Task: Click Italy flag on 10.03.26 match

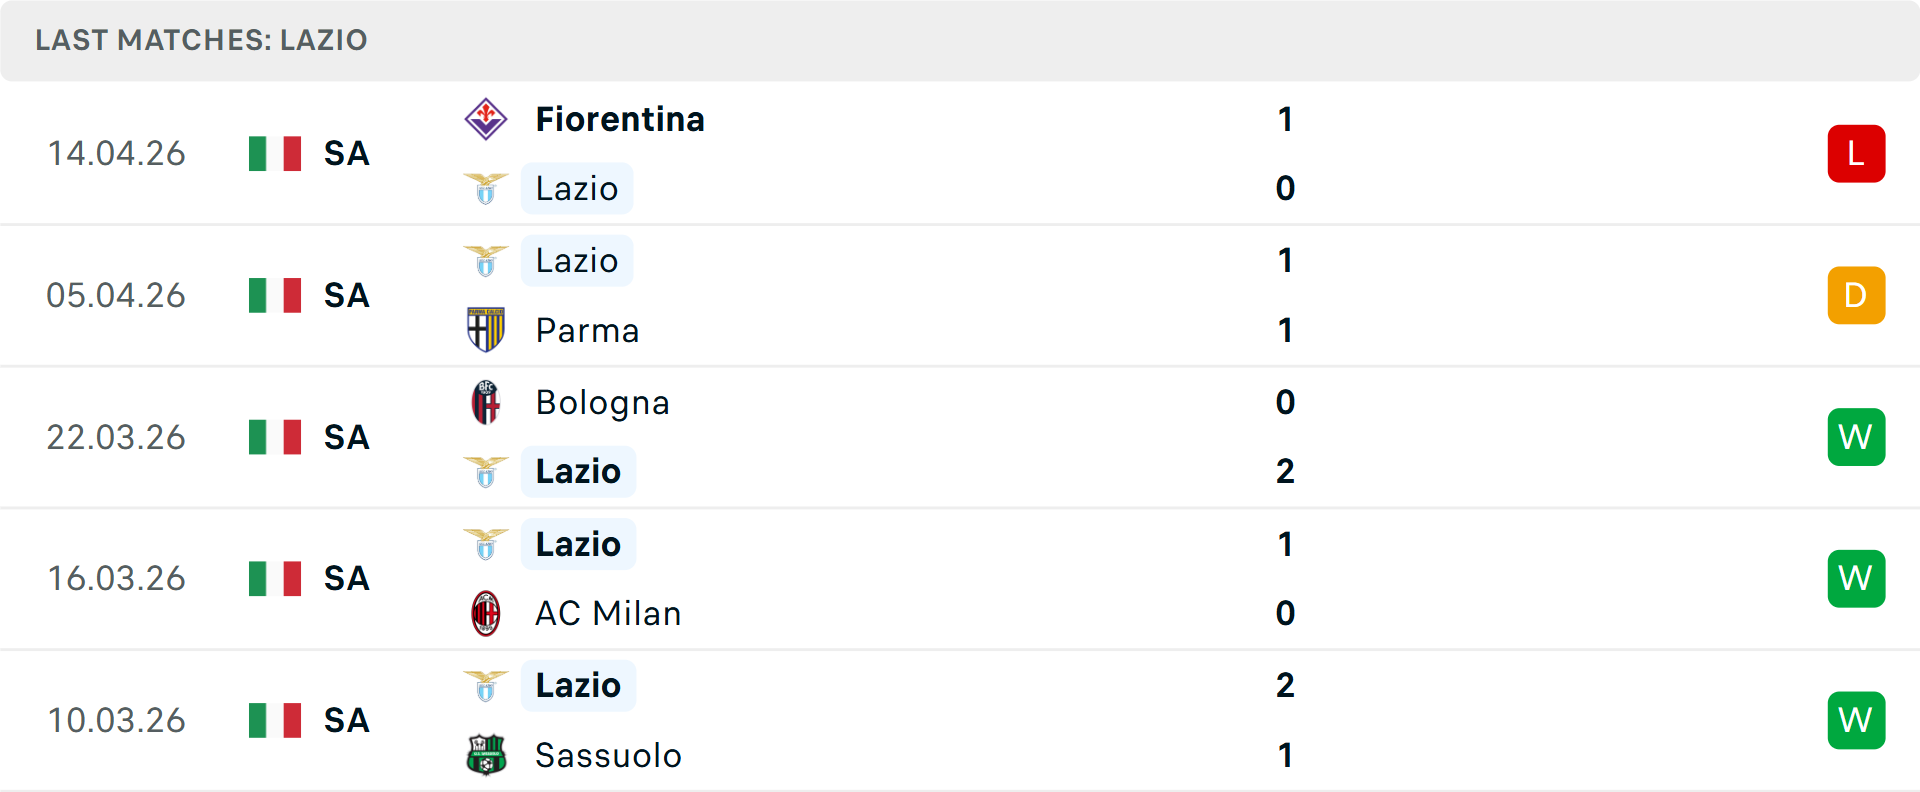Action: [275, 720]
